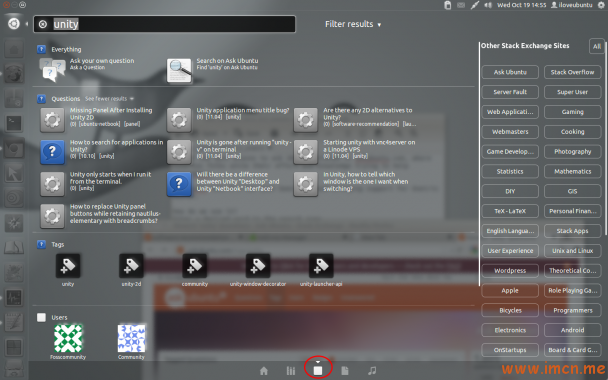Screen dimensions: 608x380
Task: Toggle the Game Development site filter
Action: pos(510,151)
